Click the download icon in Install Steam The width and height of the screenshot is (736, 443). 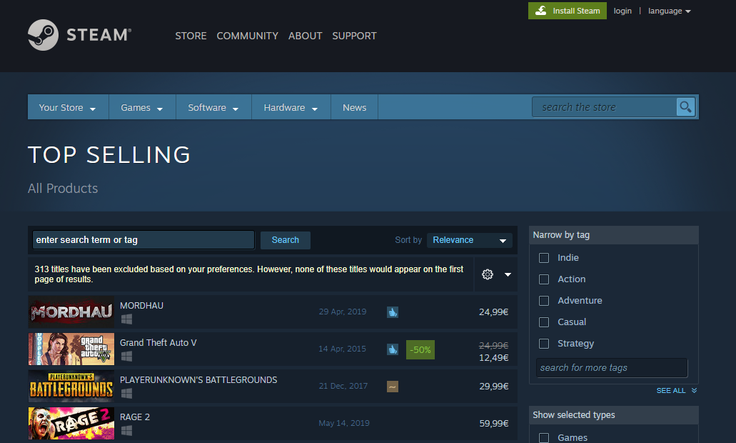coord(541,10)
